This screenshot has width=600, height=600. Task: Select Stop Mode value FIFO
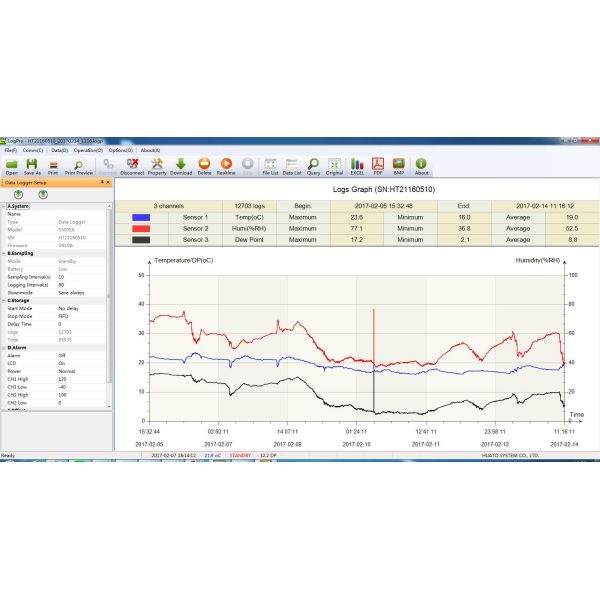click(x=63, y=316)
